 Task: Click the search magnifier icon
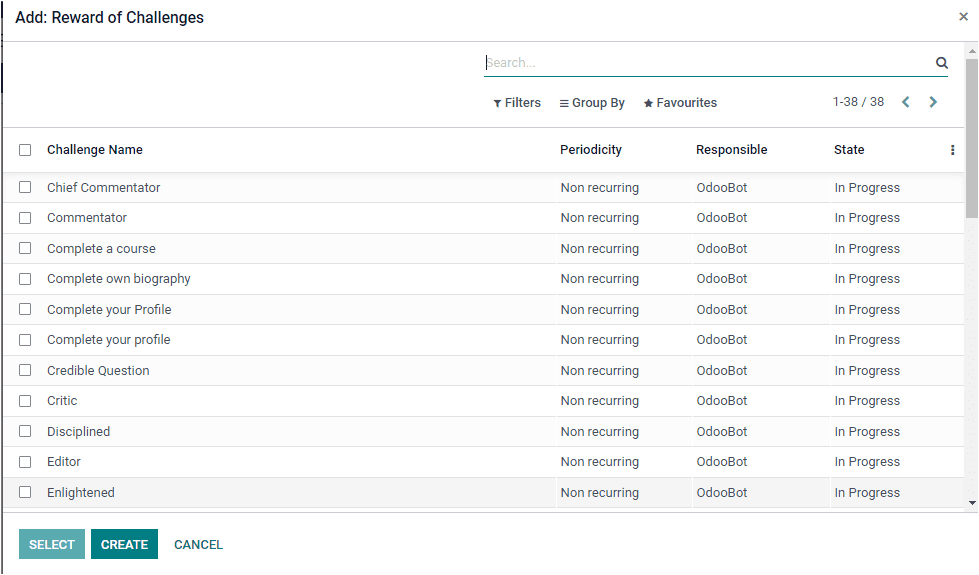[x=941, y=63]
